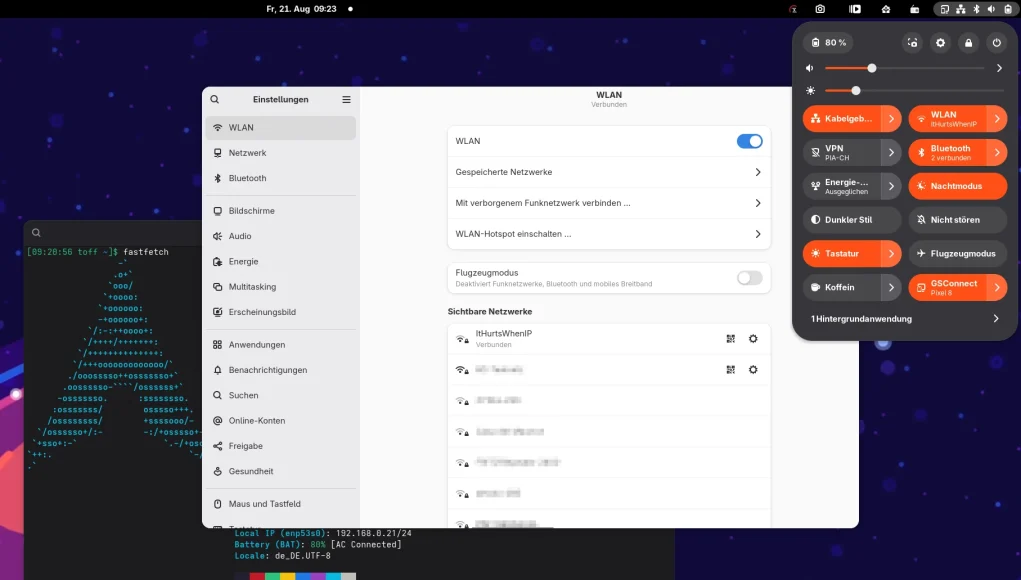
Task: Toggle the Dunkler Stil quick setting
Action: pyautogui.click(x=852, y=220)
